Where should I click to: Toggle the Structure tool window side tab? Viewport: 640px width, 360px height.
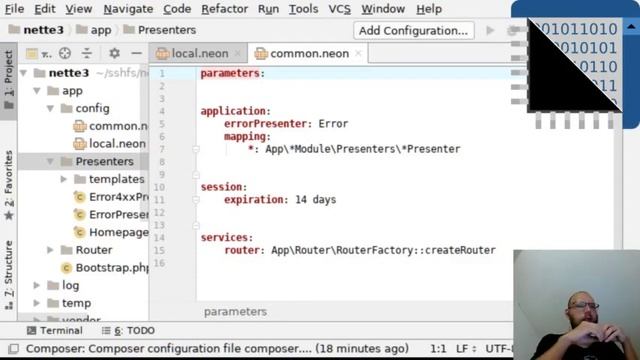9,275
